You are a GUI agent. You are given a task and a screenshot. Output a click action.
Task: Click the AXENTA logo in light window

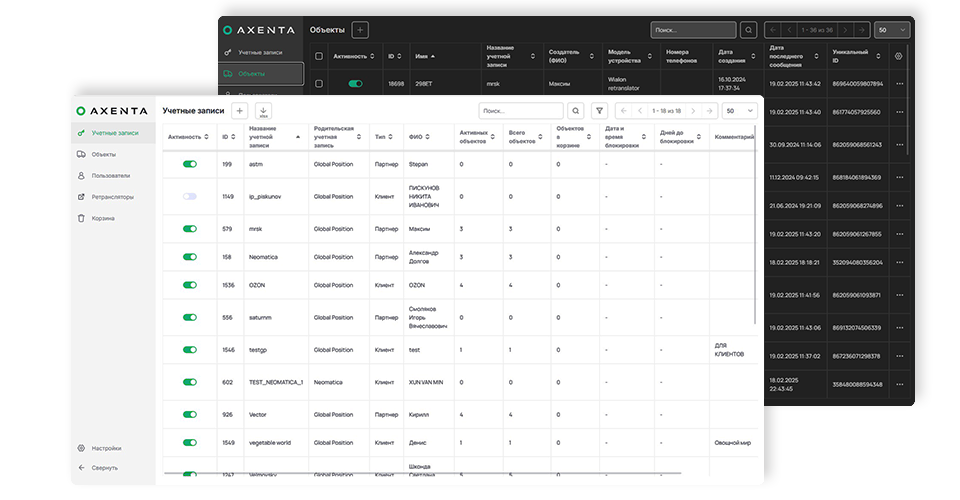click(x=112, y=111)
